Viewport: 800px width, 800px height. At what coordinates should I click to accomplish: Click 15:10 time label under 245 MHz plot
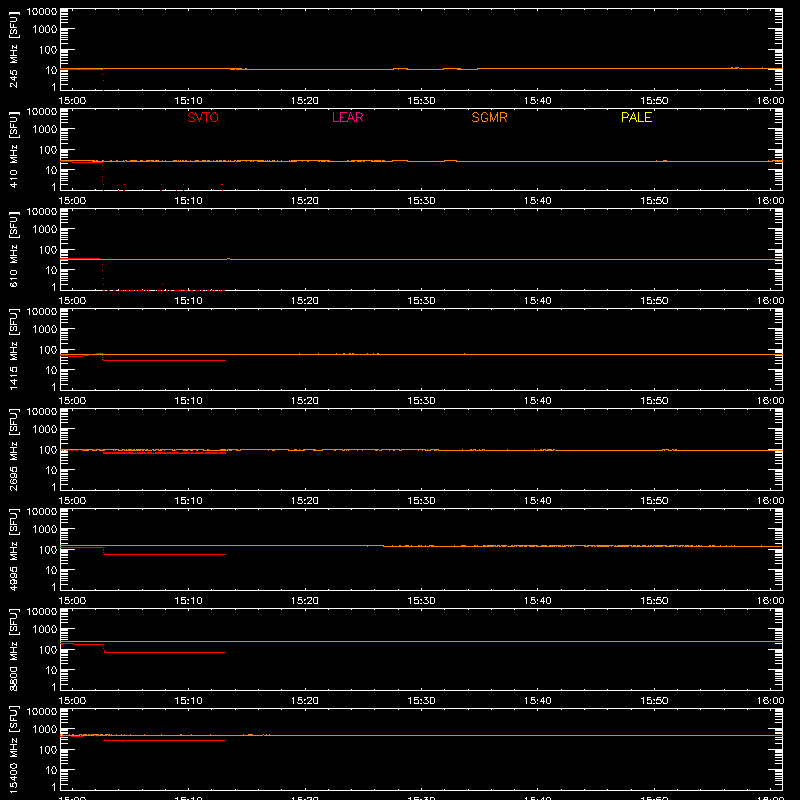pos(188,101)
